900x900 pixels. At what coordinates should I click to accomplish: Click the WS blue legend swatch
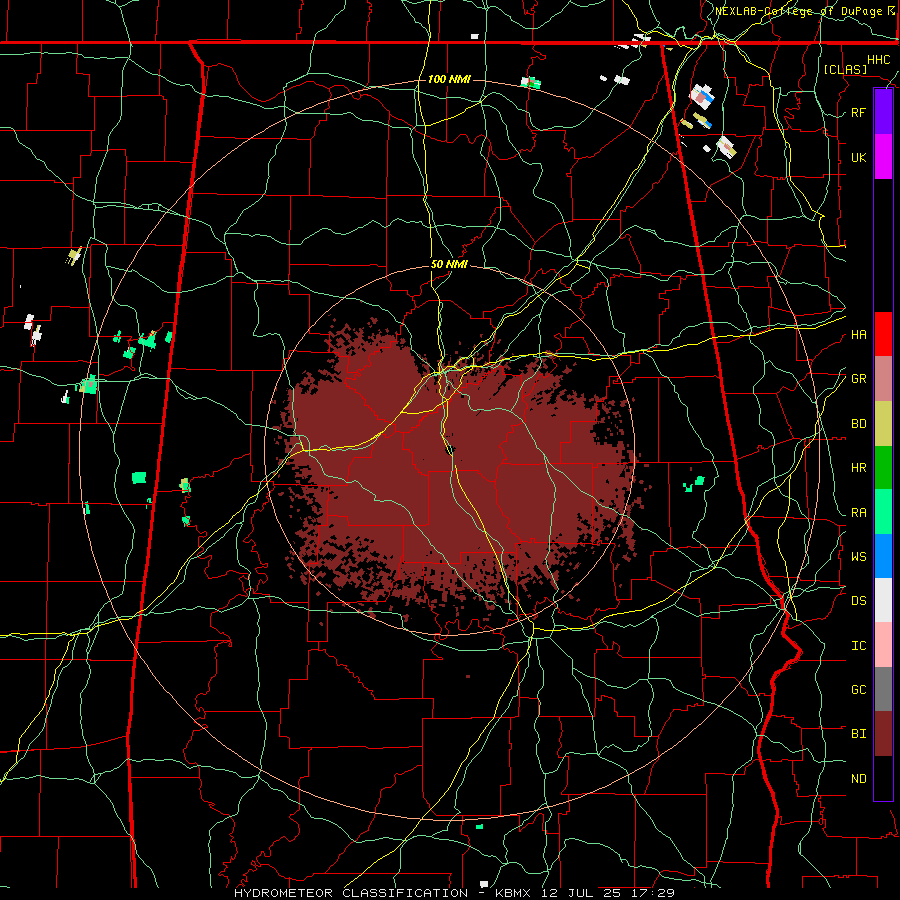883,556
